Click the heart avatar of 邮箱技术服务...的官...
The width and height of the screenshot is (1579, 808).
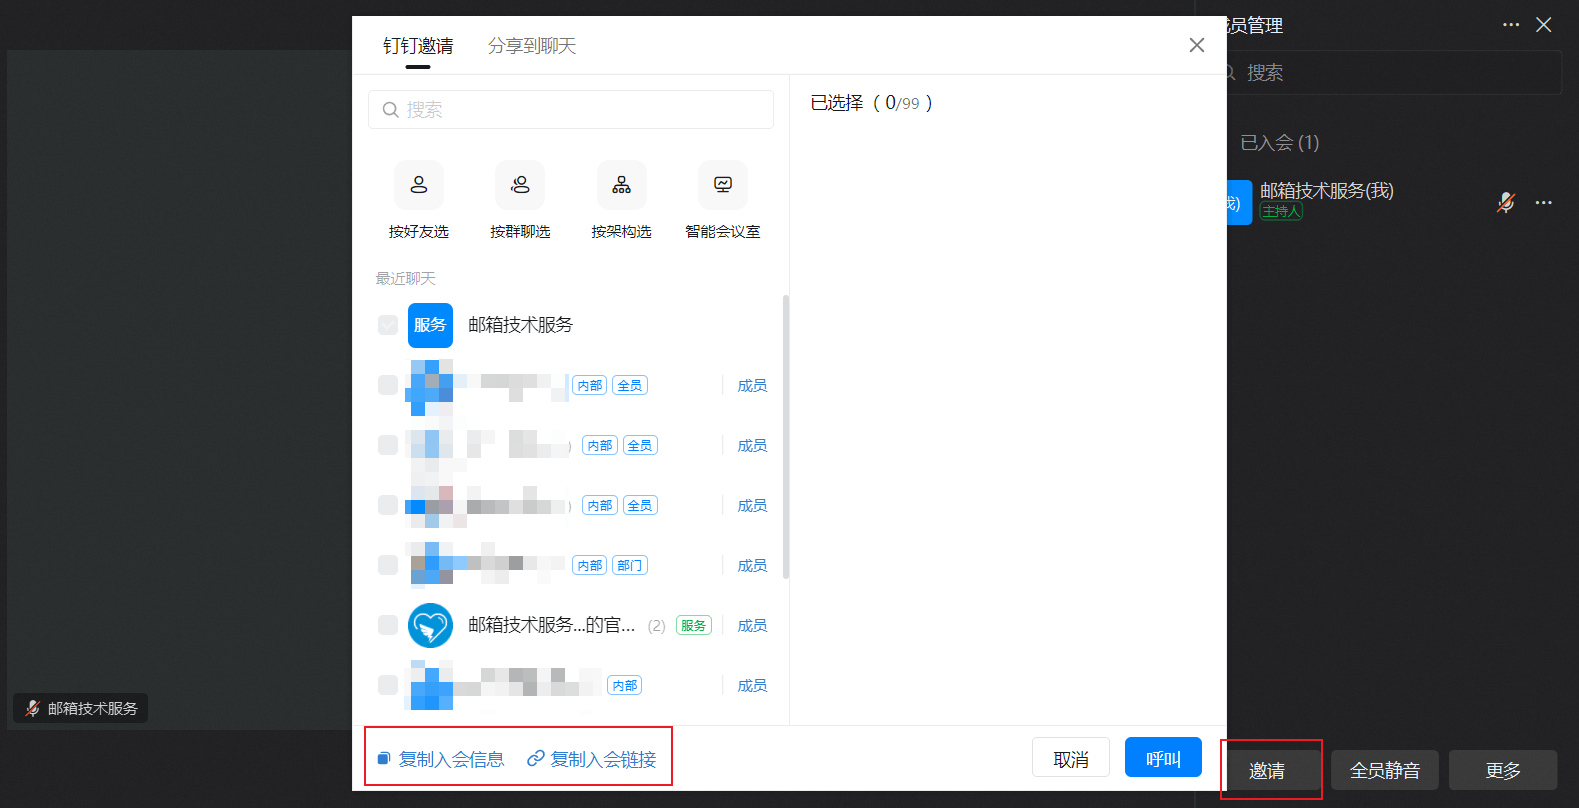click(430, 625)
